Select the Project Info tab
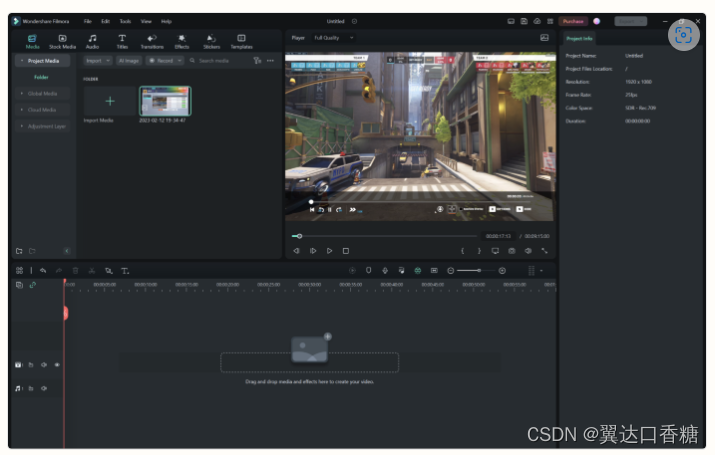 tap(579, 38)
